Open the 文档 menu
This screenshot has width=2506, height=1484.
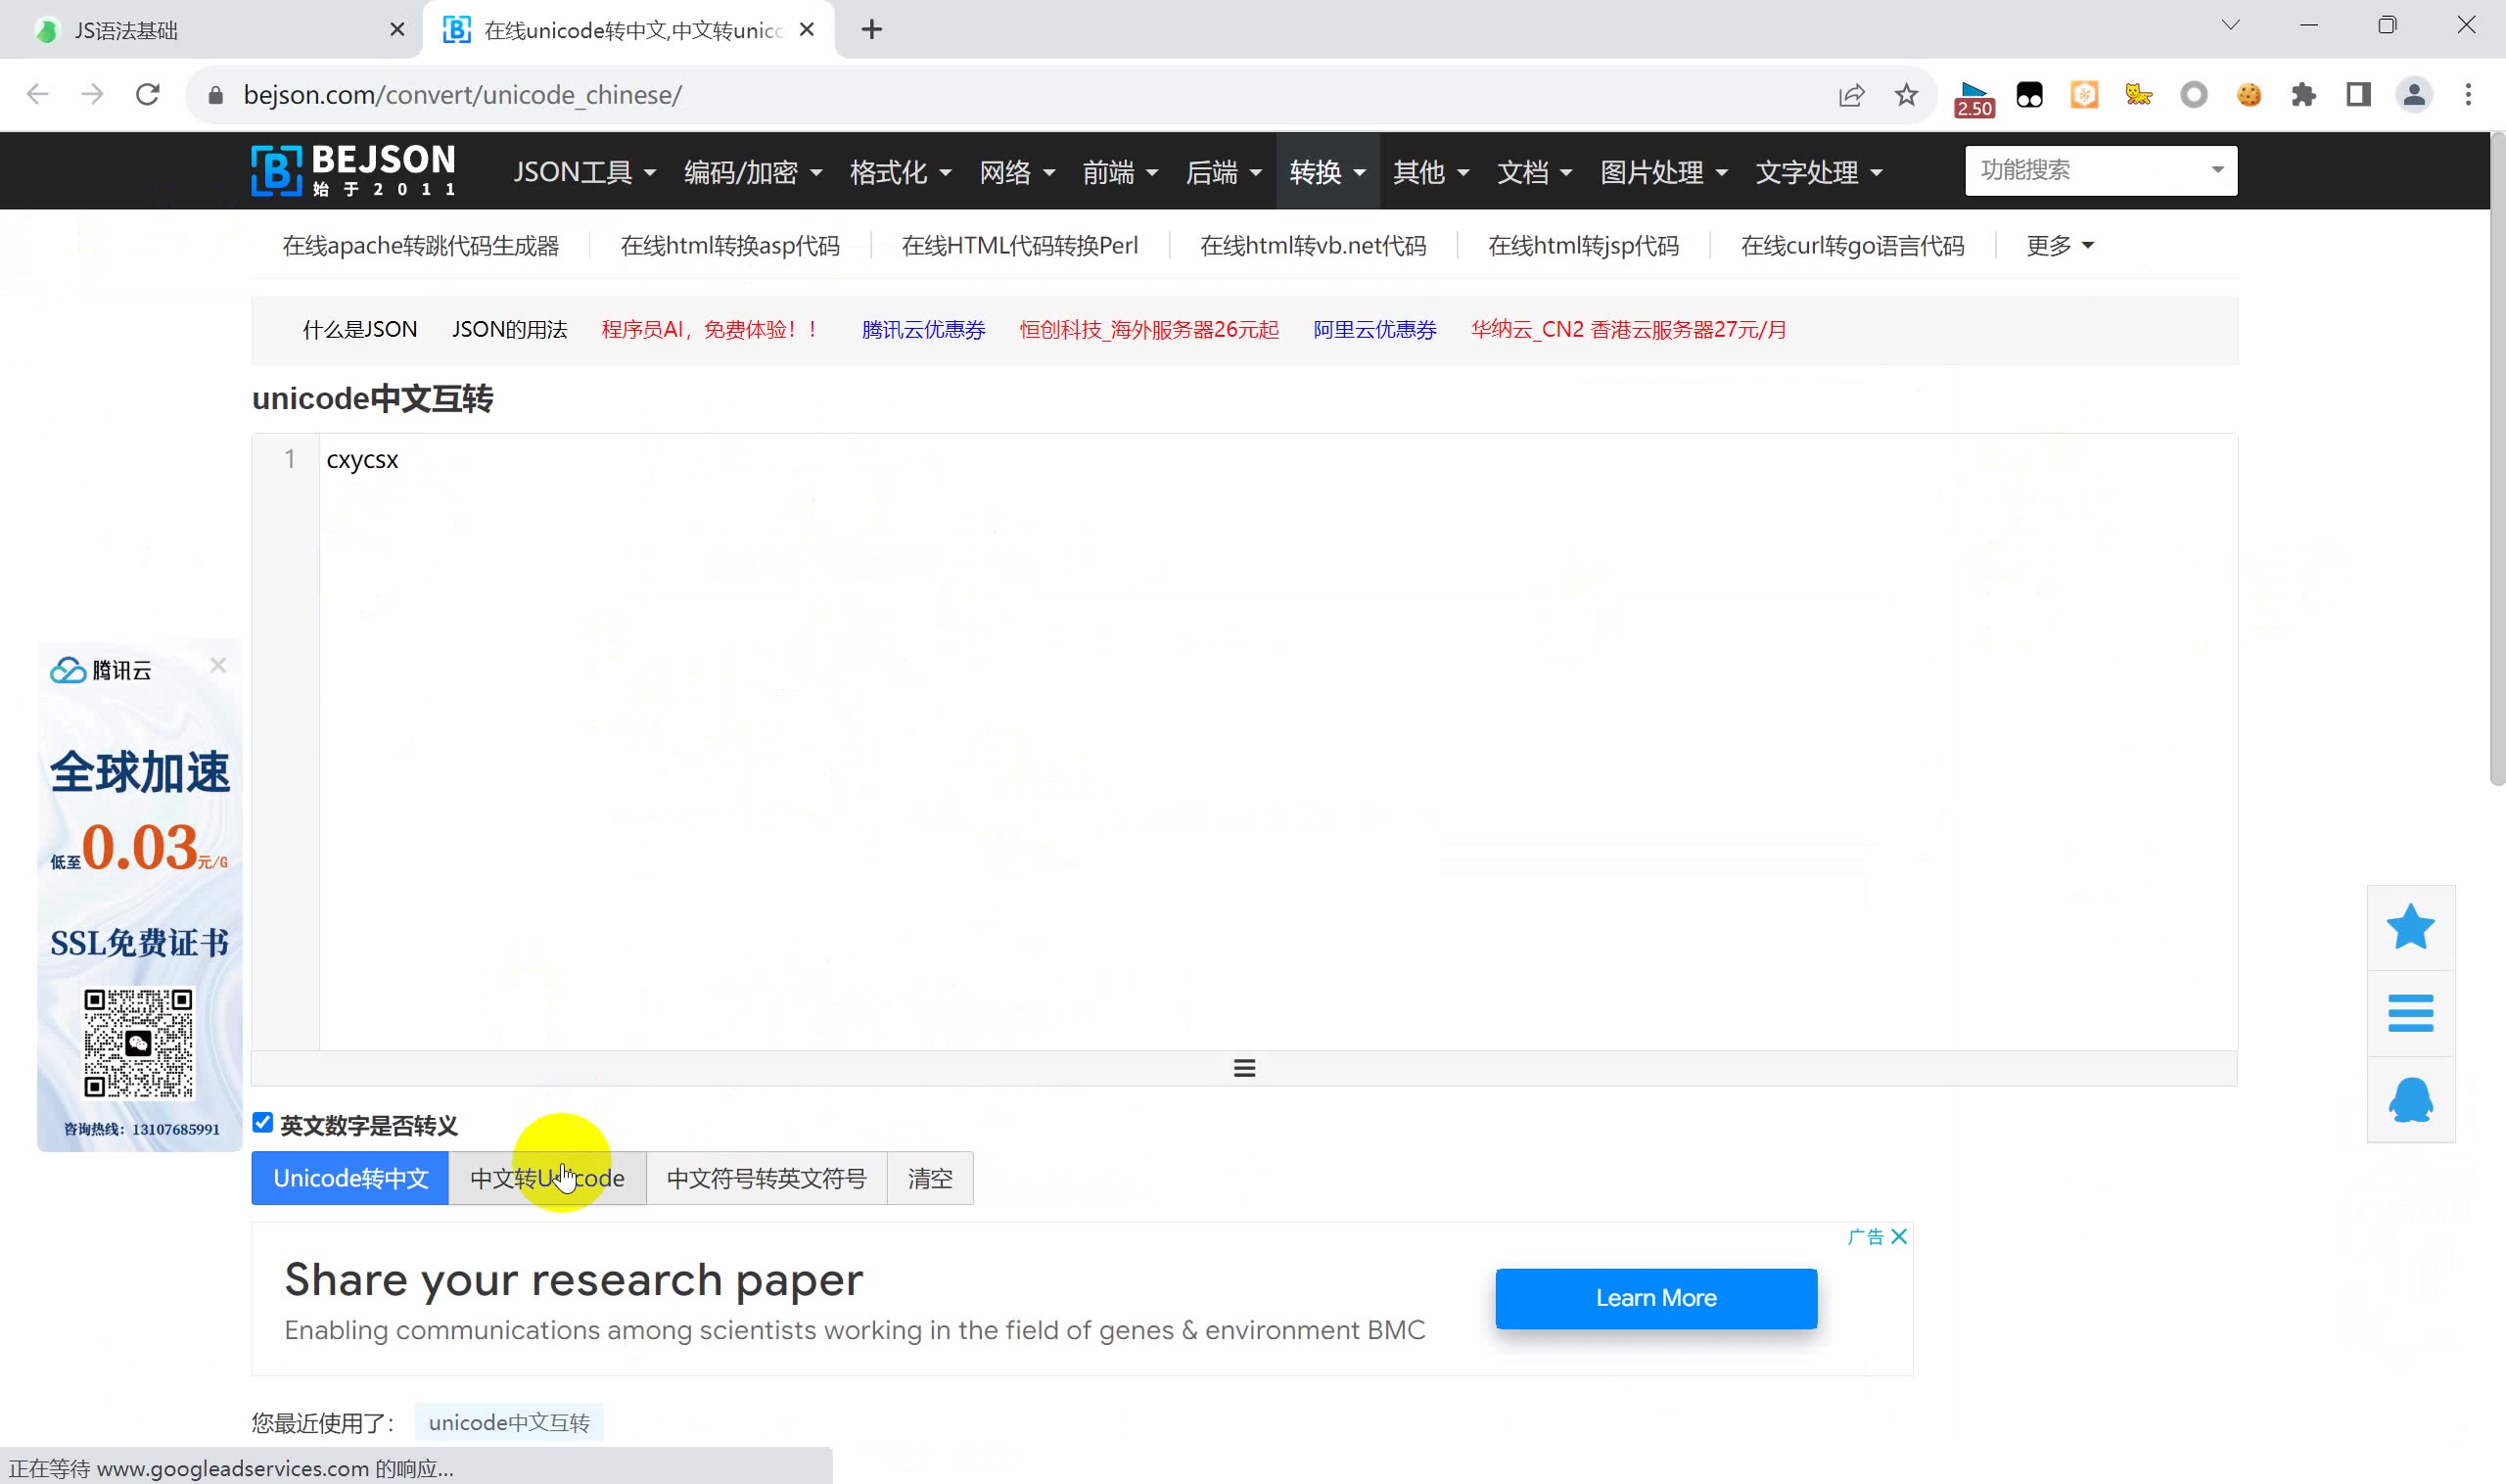point(1534,172)
